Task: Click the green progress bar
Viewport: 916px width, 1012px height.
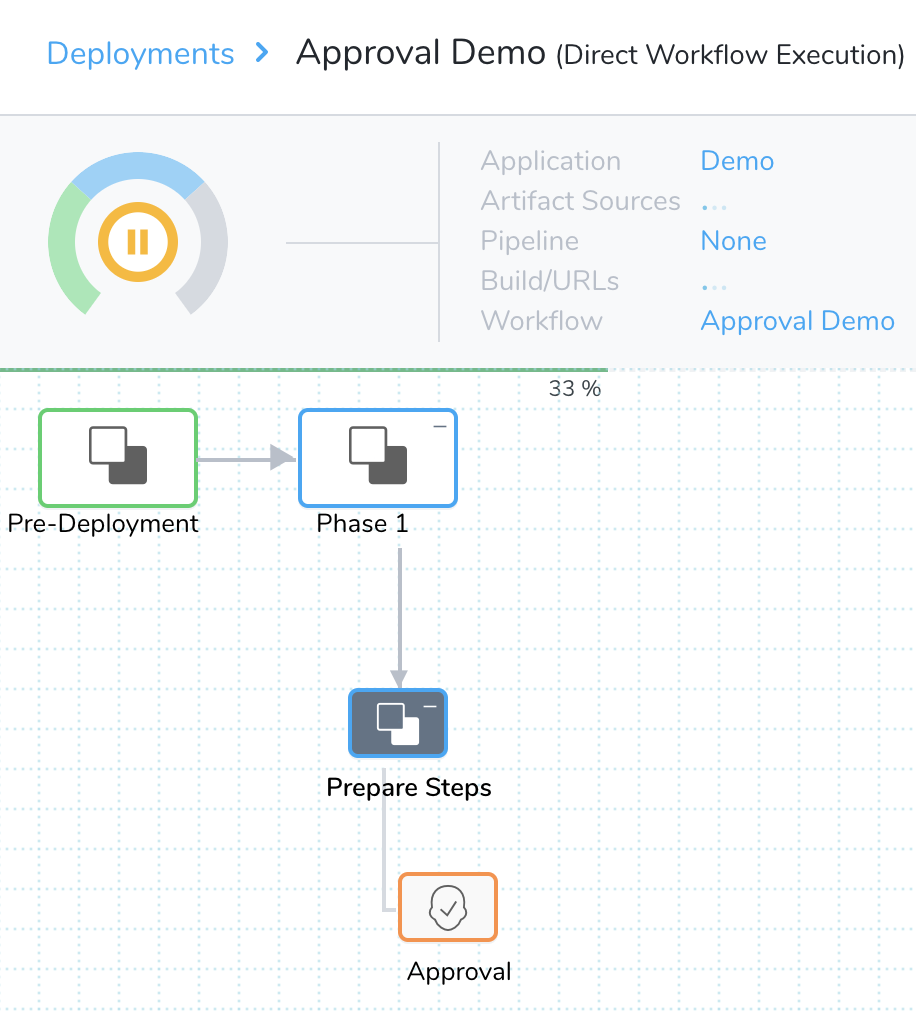Action: [303, 370]
